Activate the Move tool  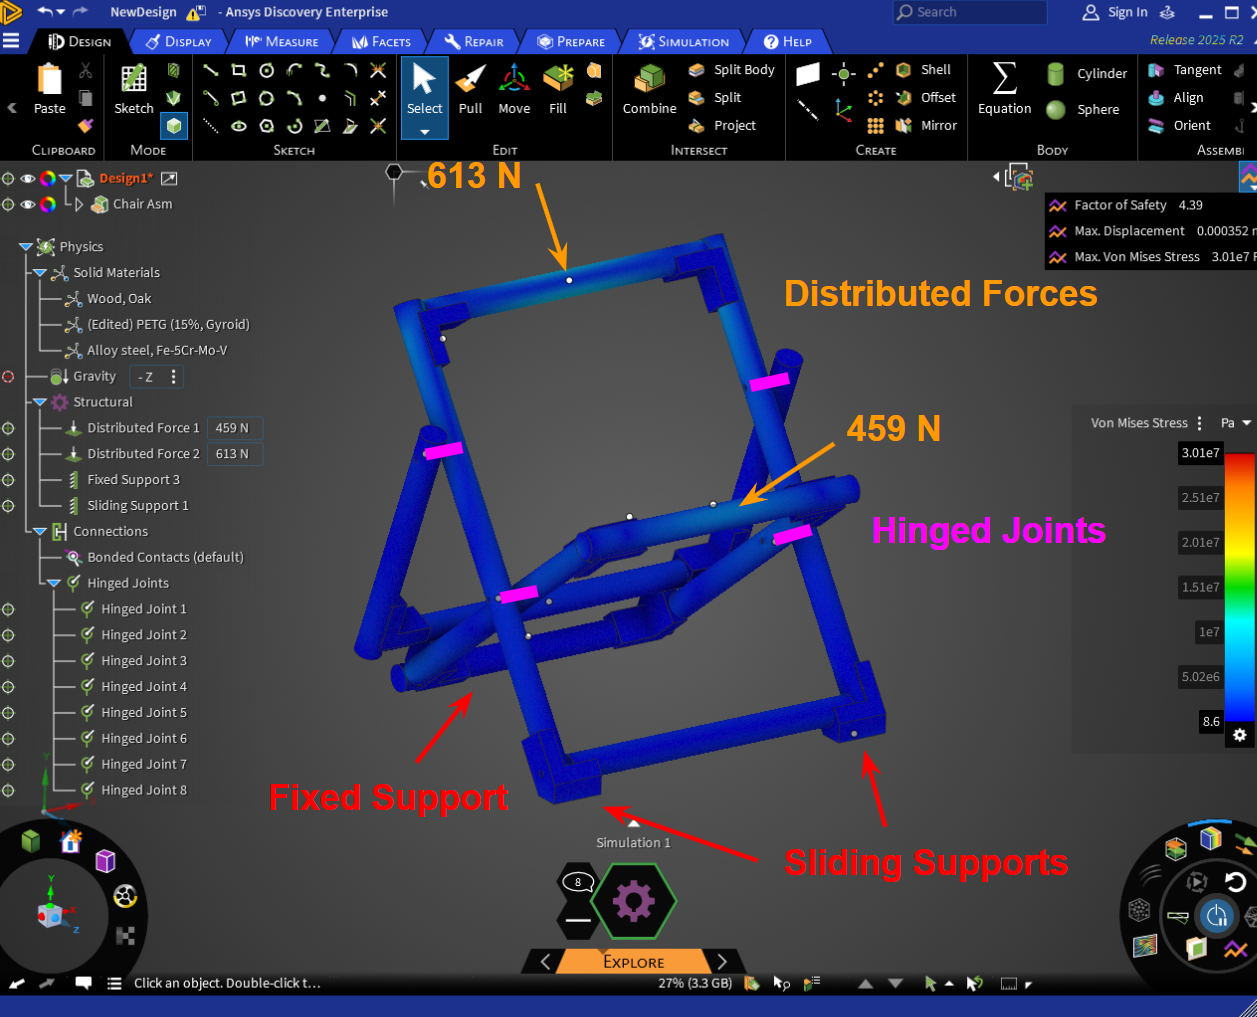[x=514, y=79]
